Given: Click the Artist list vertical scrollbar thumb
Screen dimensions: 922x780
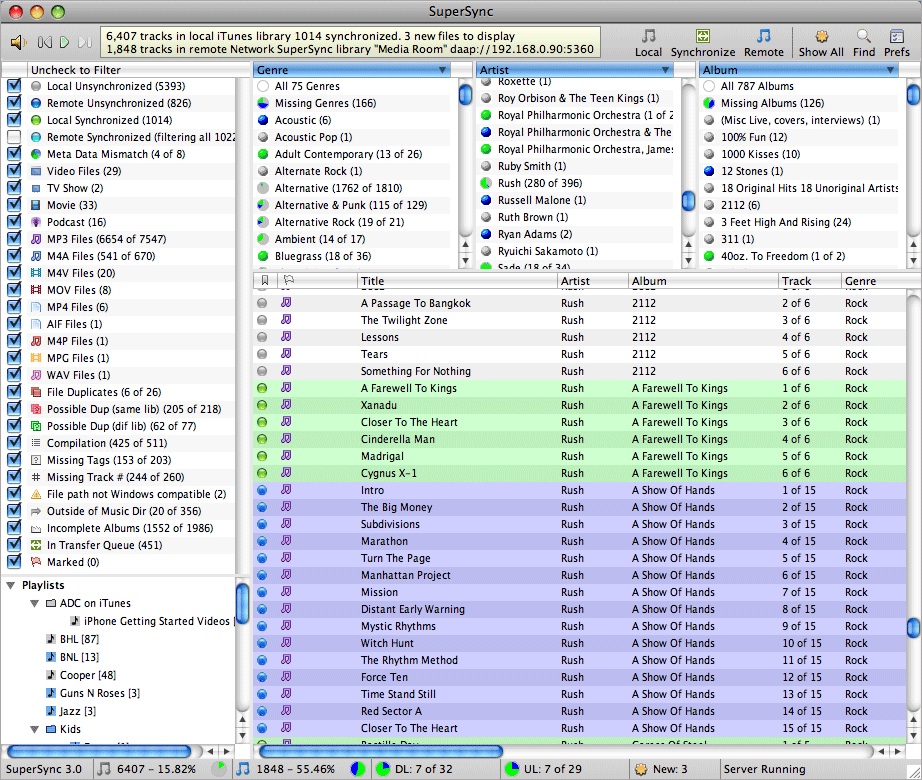Looking at the screenshot, I should click(688, 201).
